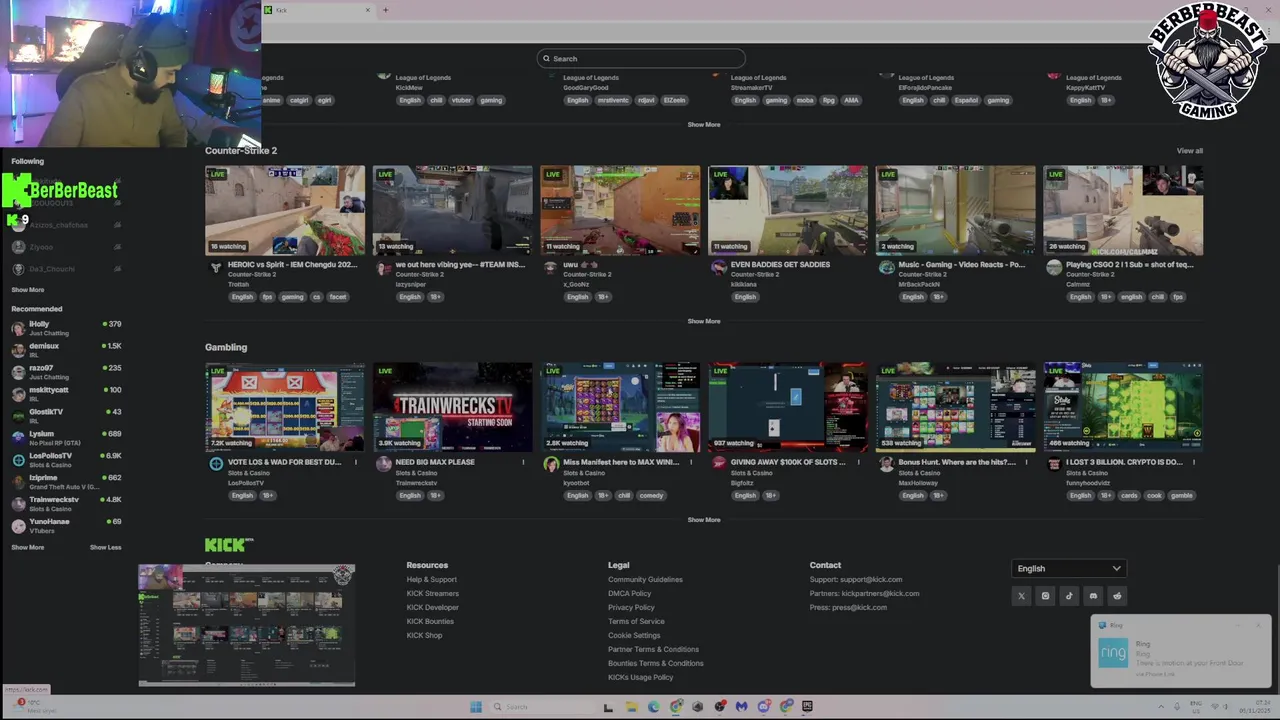Open Terms of Service link

point(636,622)
